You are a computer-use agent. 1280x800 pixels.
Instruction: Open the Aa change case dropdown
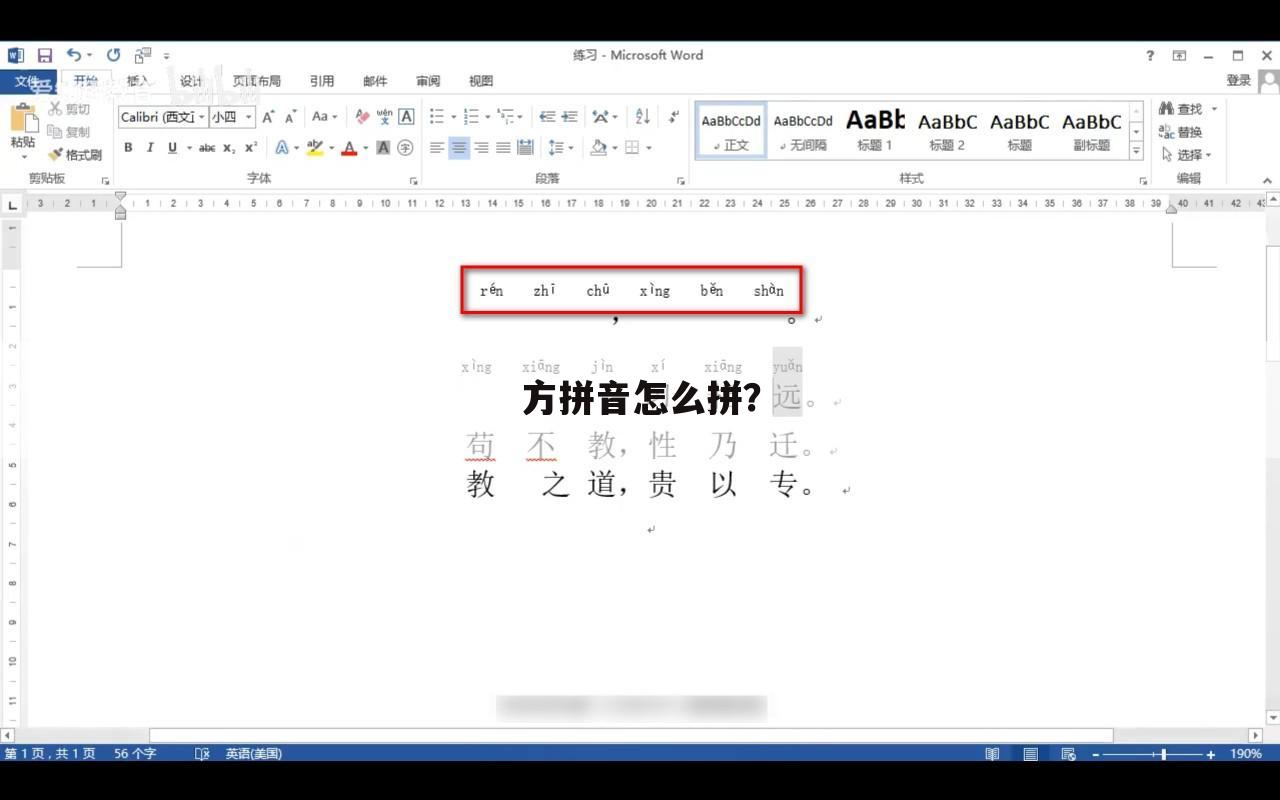coord(324,117)
